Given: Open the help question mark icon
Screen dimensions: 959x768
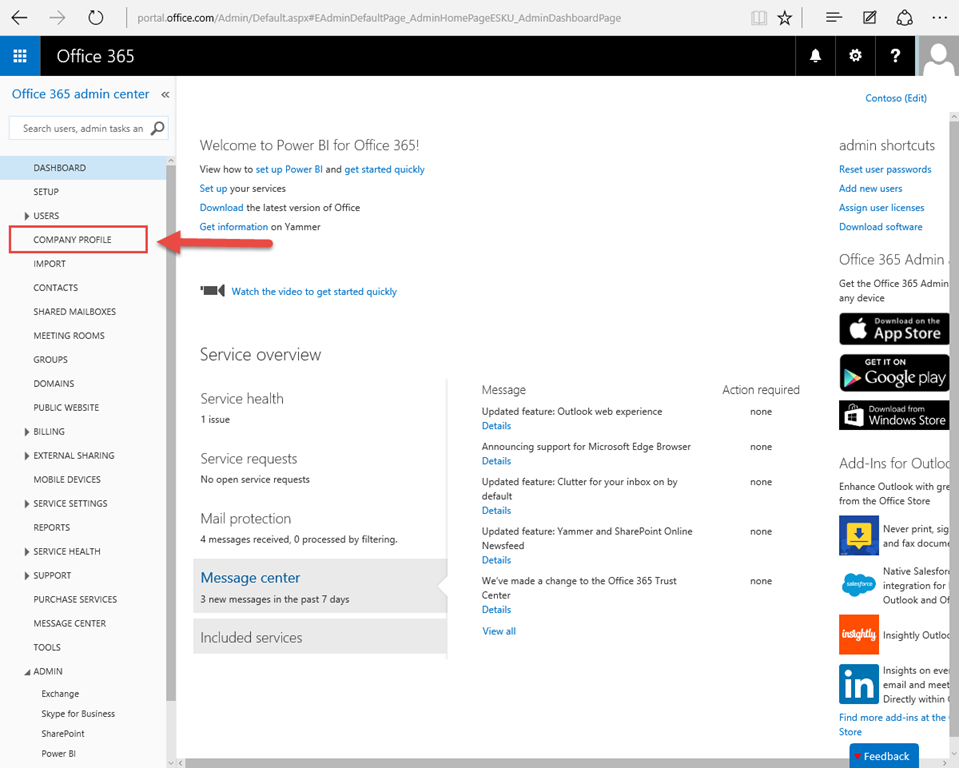Looking at the screenshot, I should click(x=895, y=56).
